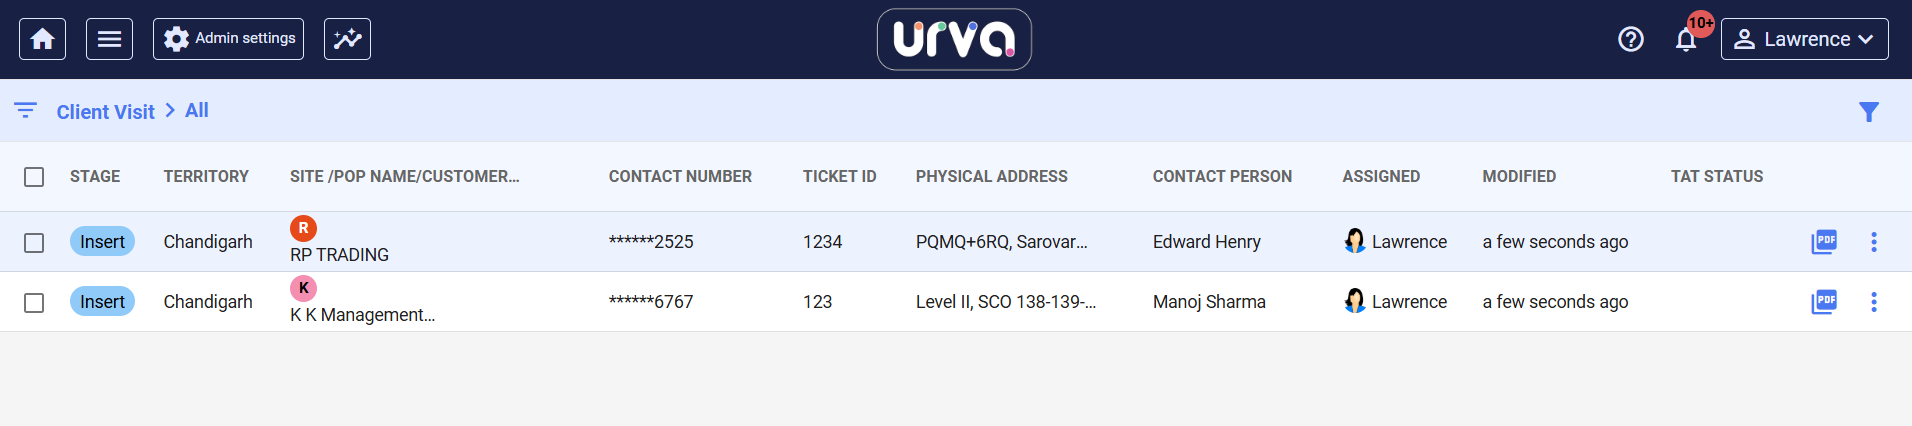
Task: Expand the Lawrence user dropdown
Action: [1804, 39]
